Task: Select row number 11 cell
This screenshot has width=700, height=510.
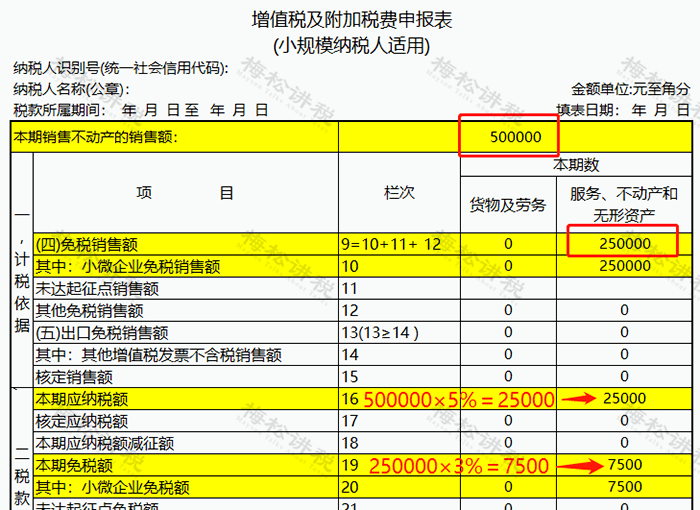Action: [x=400, y=288]
